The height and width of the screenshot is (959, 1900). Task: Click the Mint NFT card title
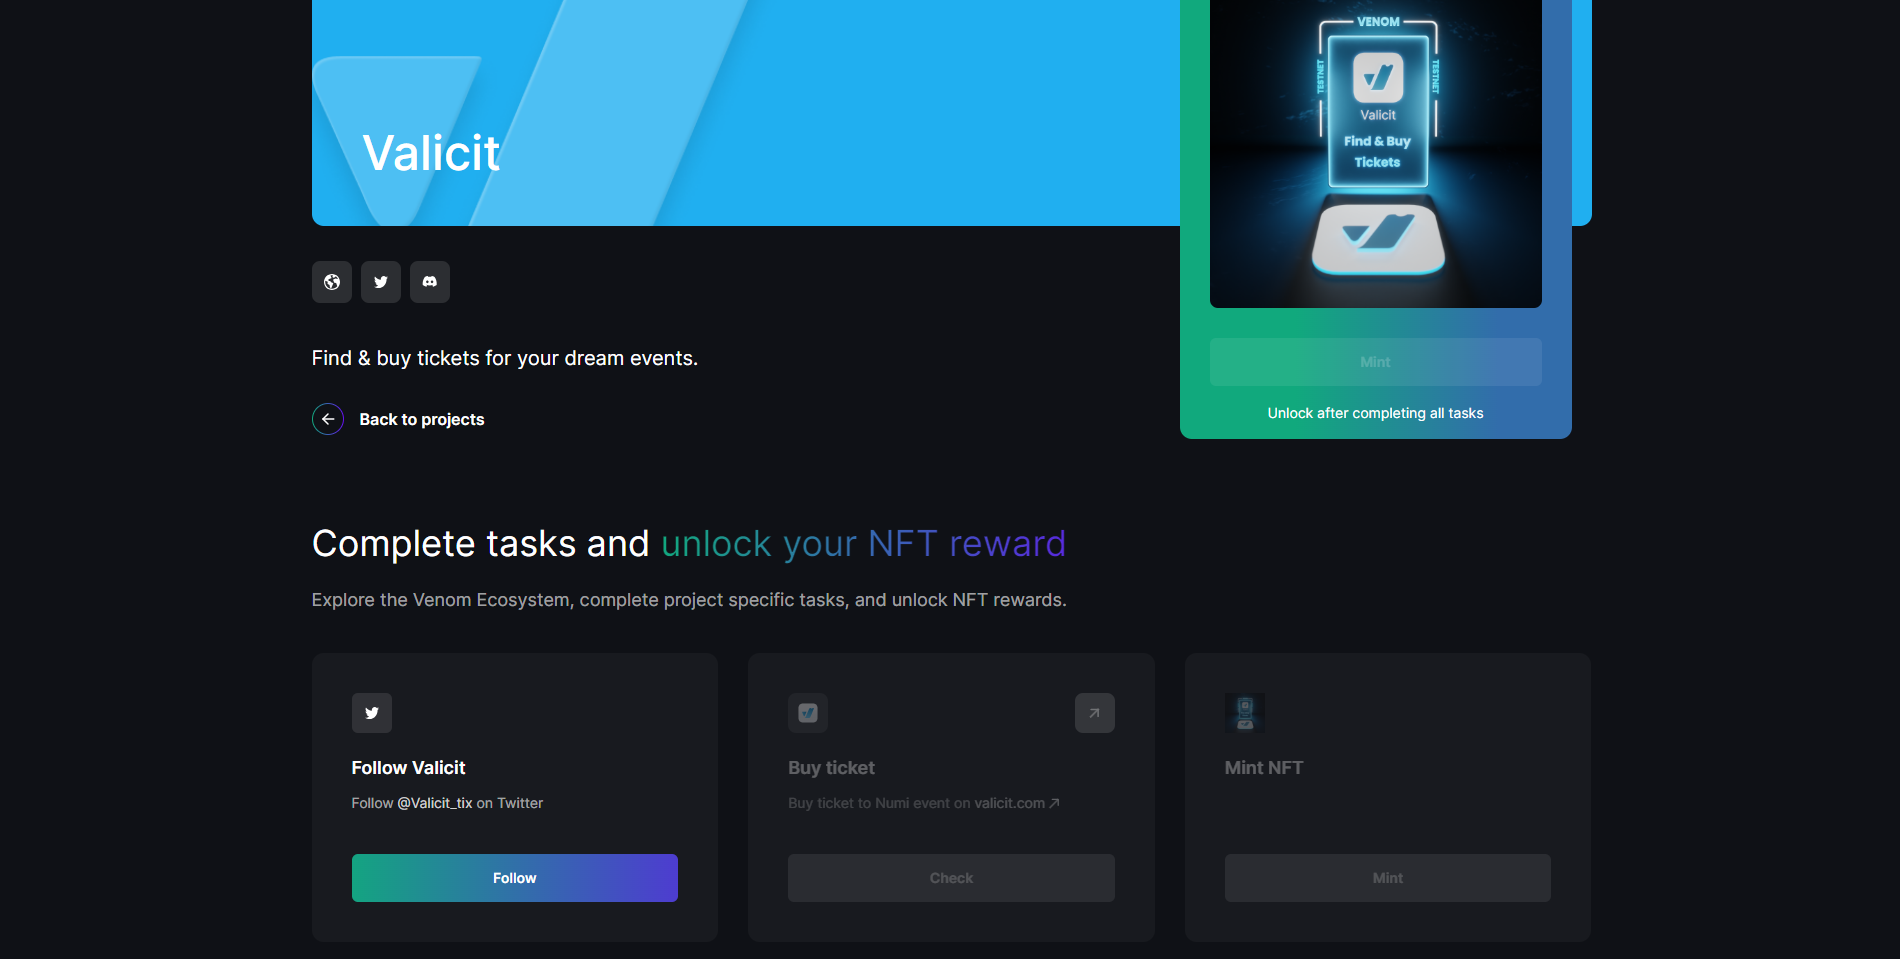pyautogui.click(x=1264, y=768)
